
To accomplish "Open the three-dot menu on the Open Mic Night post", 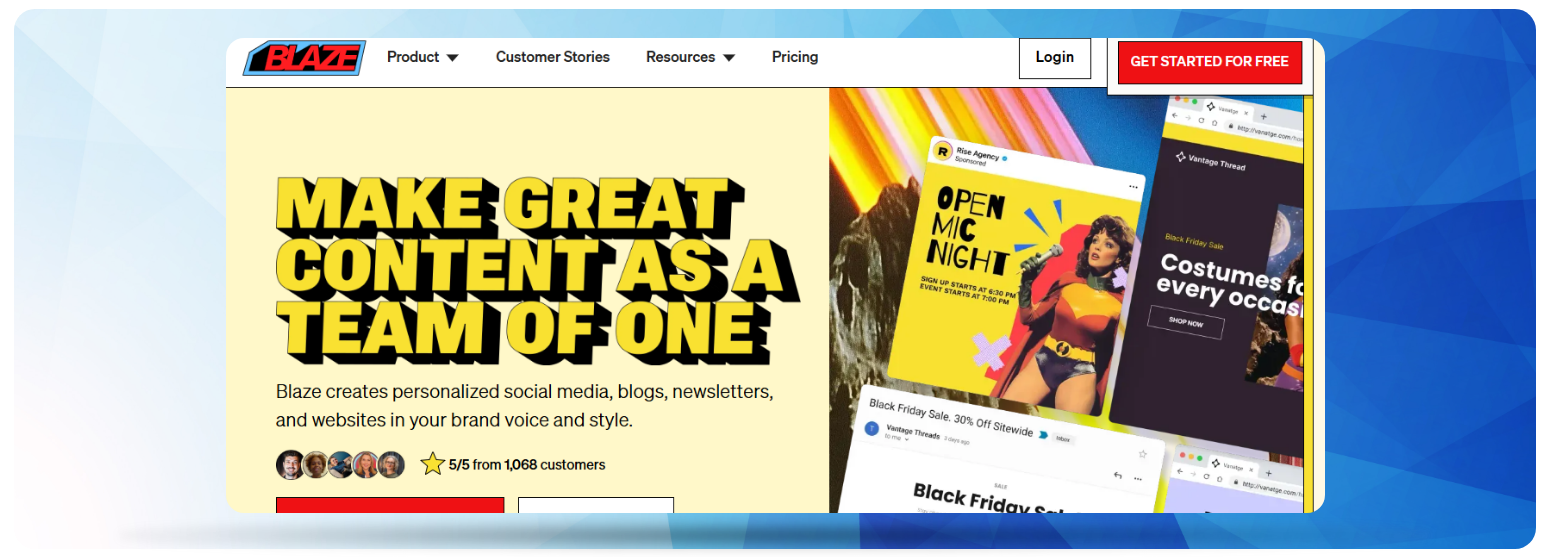I will click(1133, 187).
